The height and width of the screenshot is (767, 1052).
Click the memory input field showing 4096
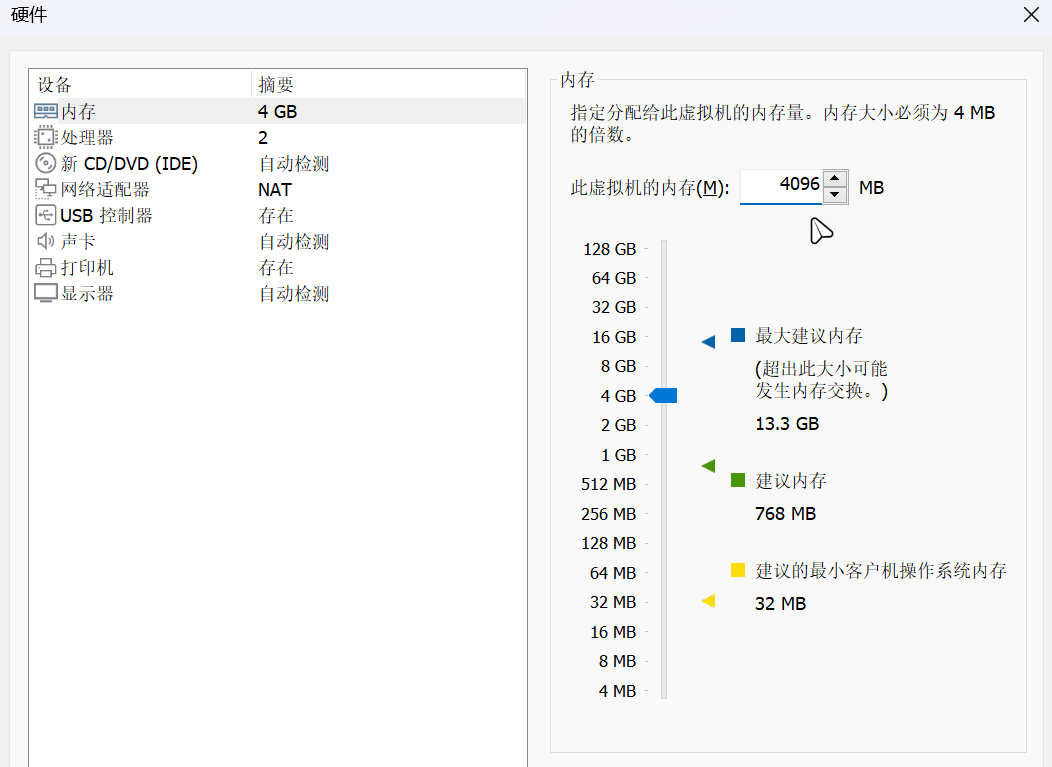(781, 186)
